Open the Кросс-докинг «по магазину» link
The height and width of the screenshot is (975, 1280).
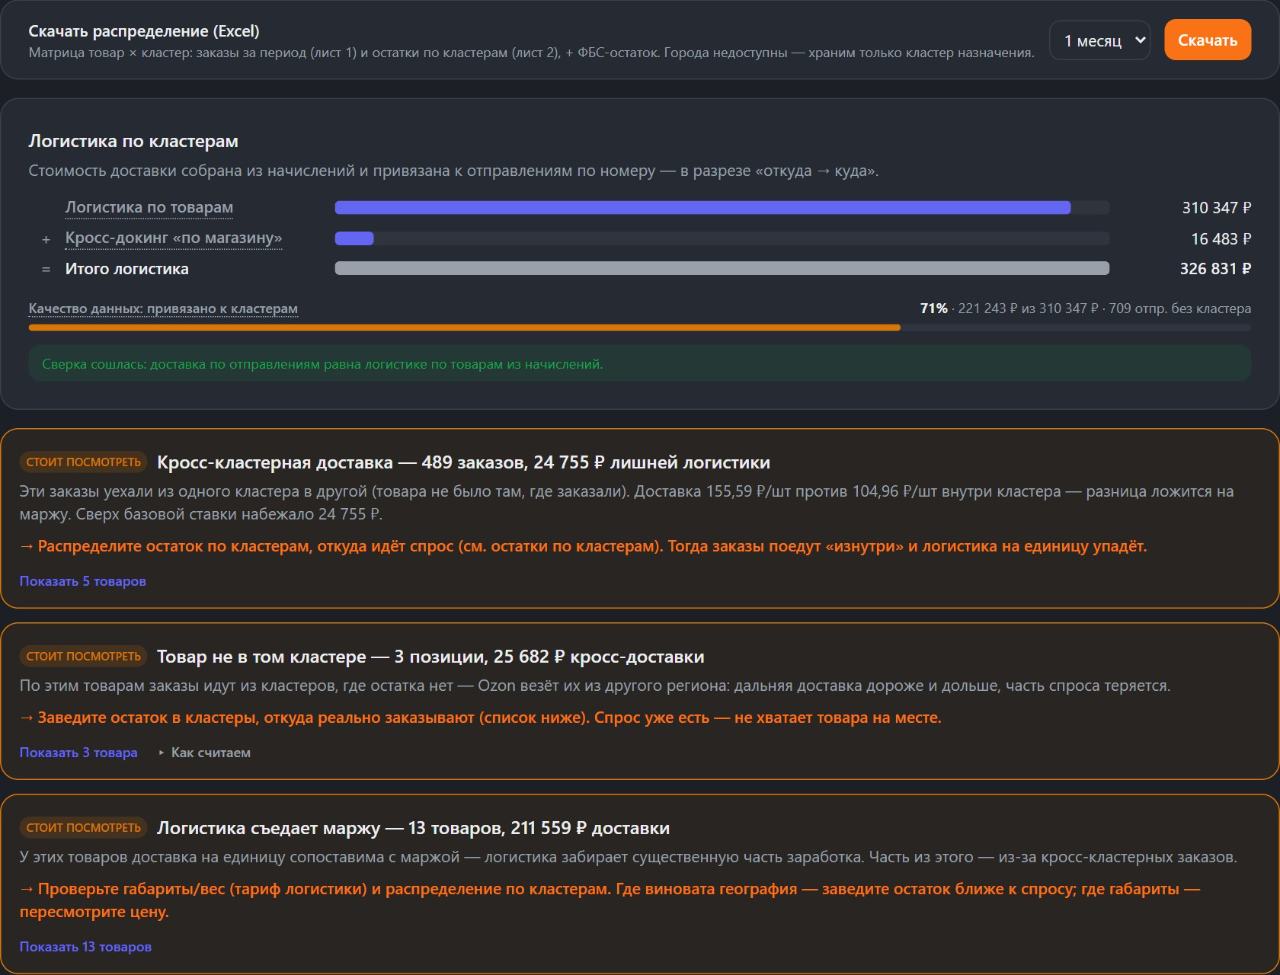click(x=173, y=238)
